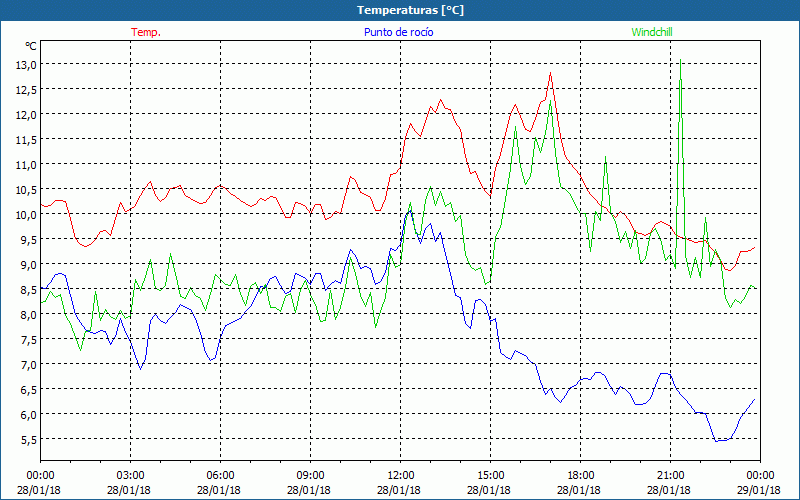The image size is (800, 500).
Task: Click the 12:00 time axis label
Action: tap(401, 476)
